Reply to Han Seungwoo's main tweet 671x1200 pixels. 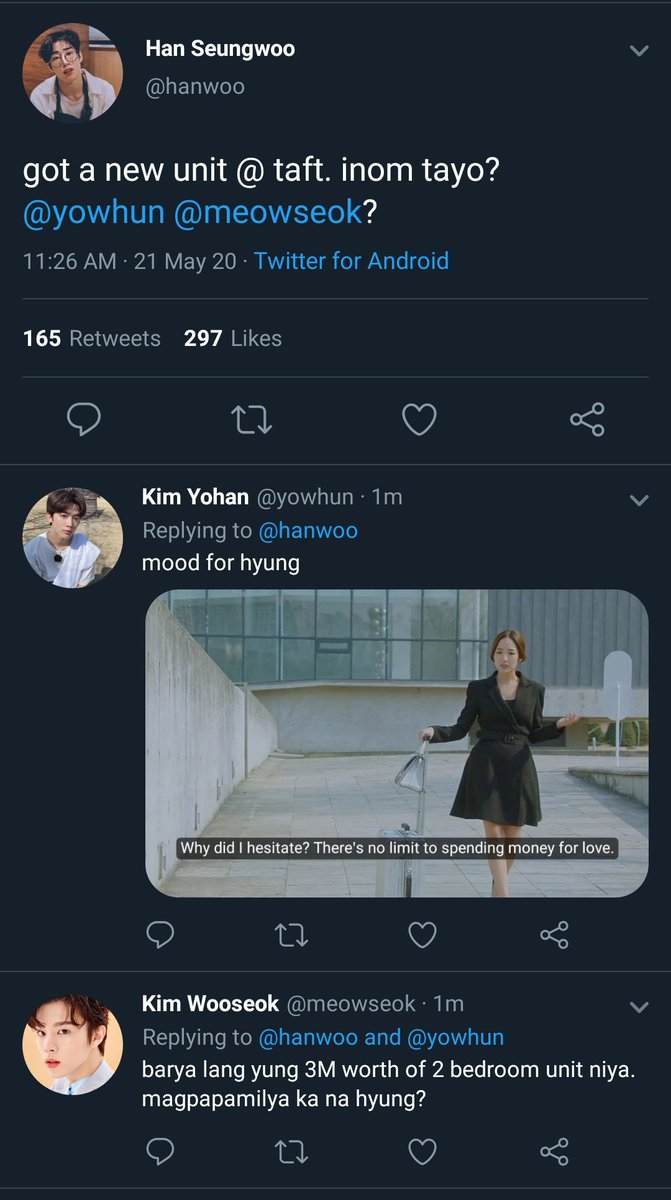[x=84, y=420]
